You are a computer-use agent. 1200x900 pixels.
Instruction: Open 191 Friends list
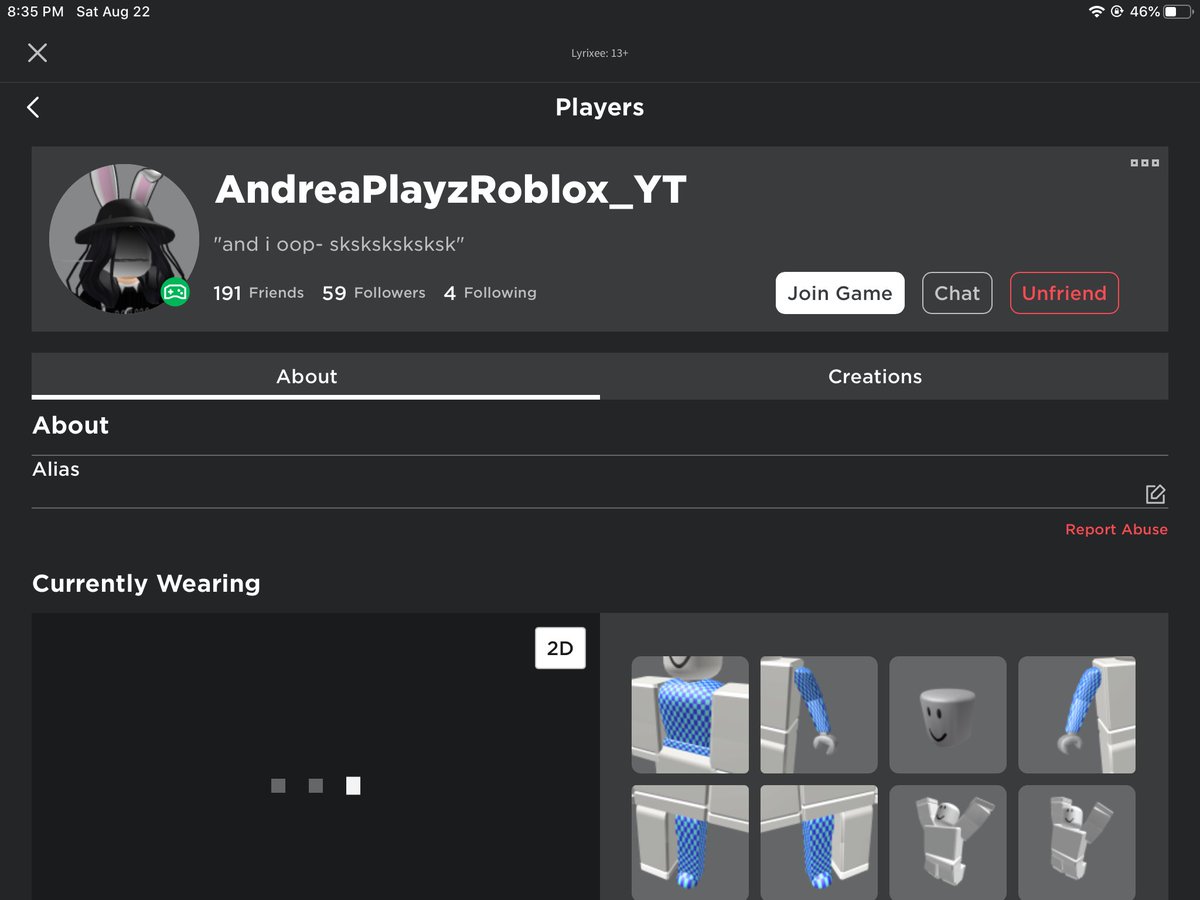click(258, 293)
